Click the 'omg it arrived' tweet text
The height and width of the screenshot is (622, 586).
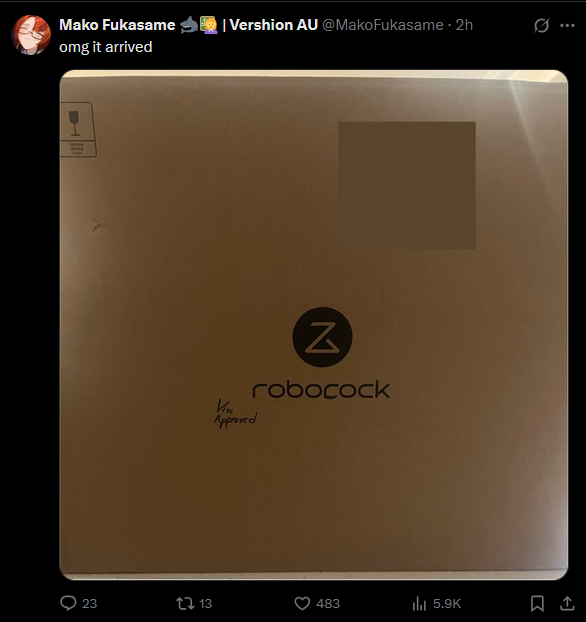(x=106, y=47)
